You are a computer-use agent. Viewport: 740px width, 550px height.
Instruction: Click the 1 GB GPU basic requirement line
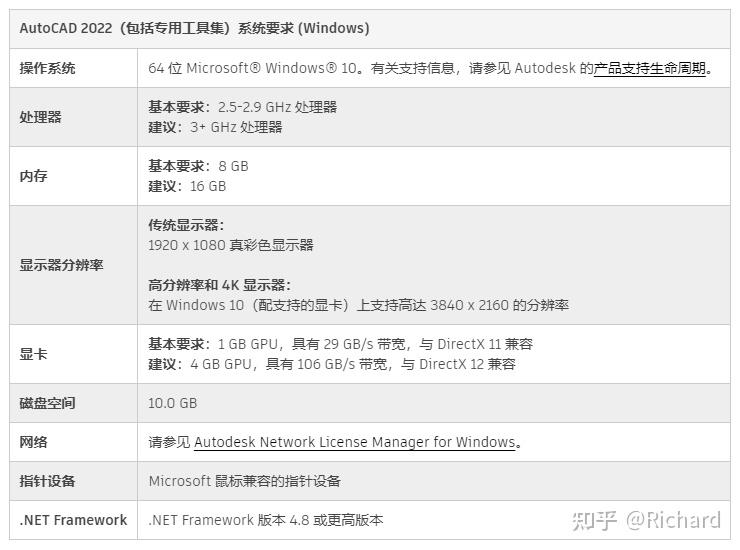click(x=341, y=344)
